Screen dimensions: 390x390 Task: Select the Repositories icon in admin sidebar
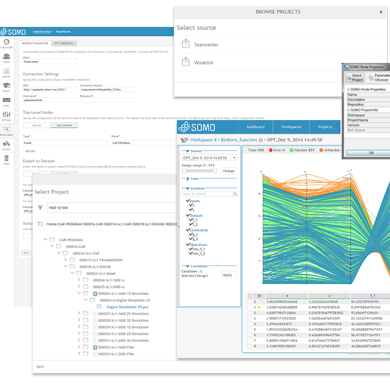6,129
